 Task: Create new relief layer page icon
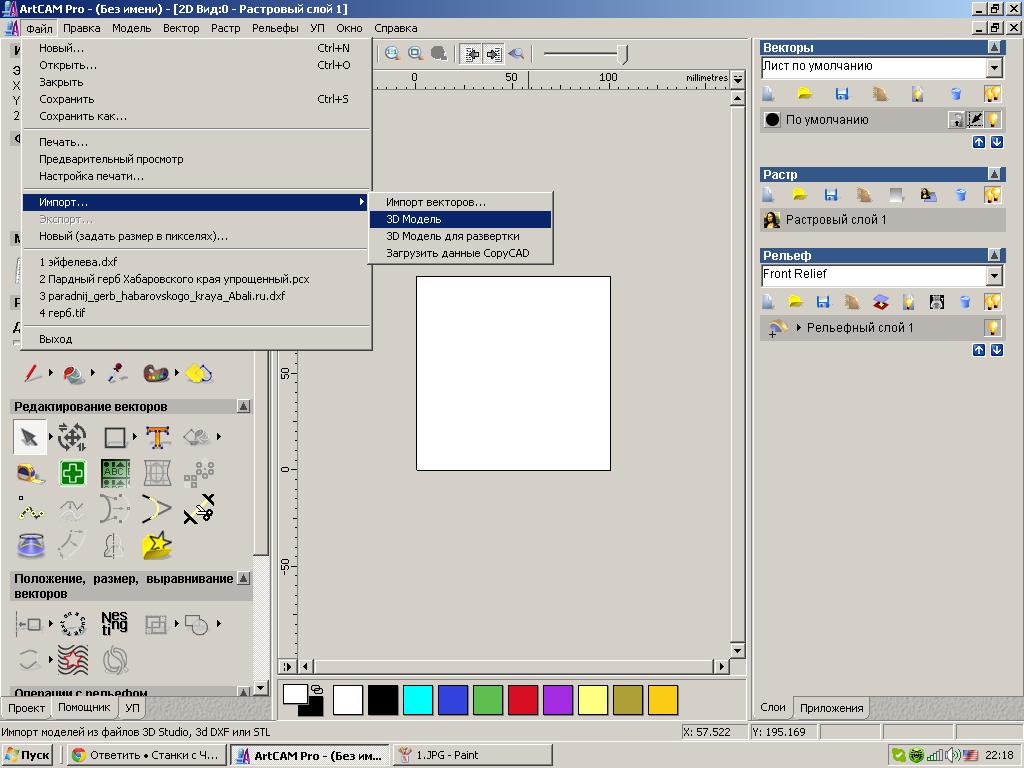pos(769,301)
